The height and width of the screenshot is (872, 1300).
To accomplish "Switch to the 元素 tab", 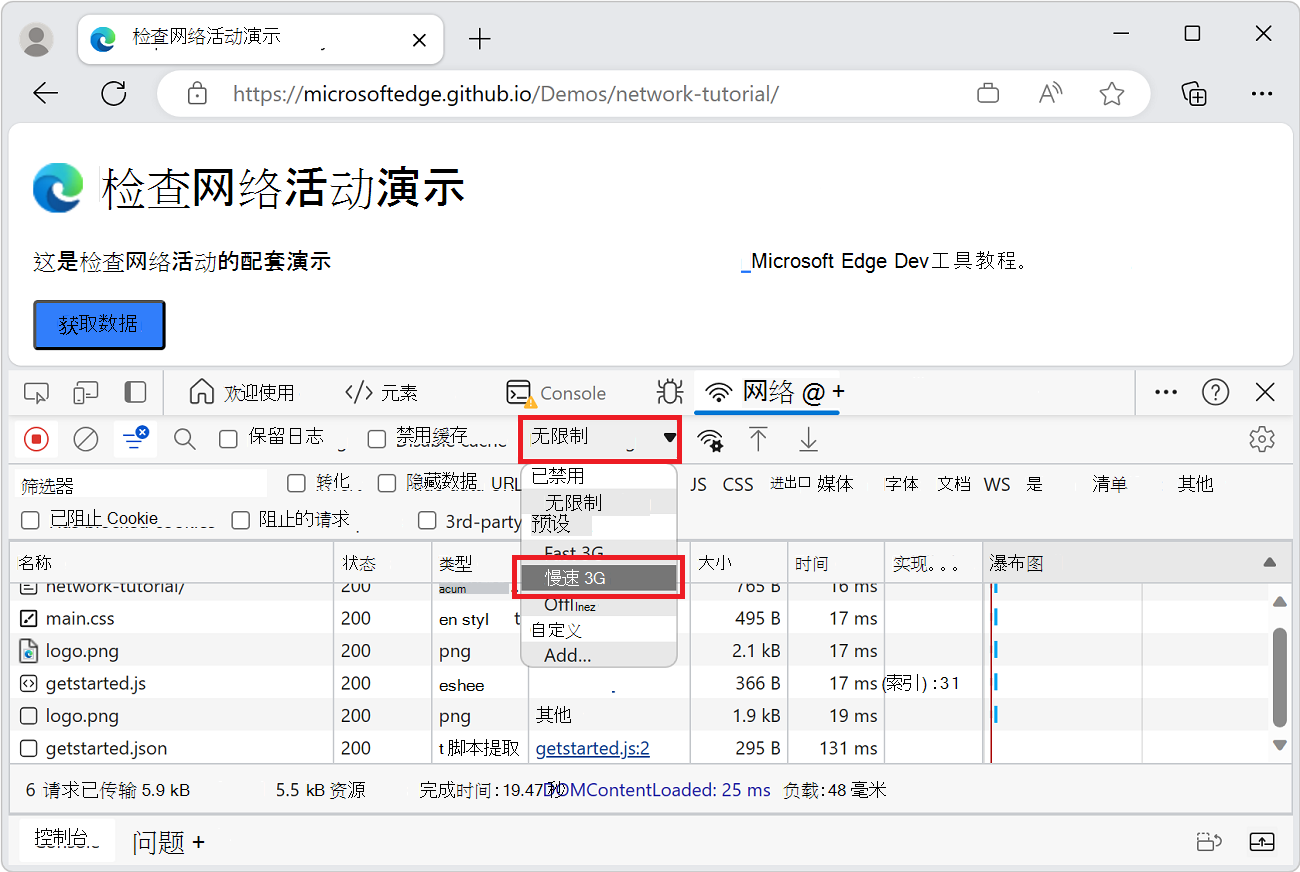I will click(x=381, y=393).
